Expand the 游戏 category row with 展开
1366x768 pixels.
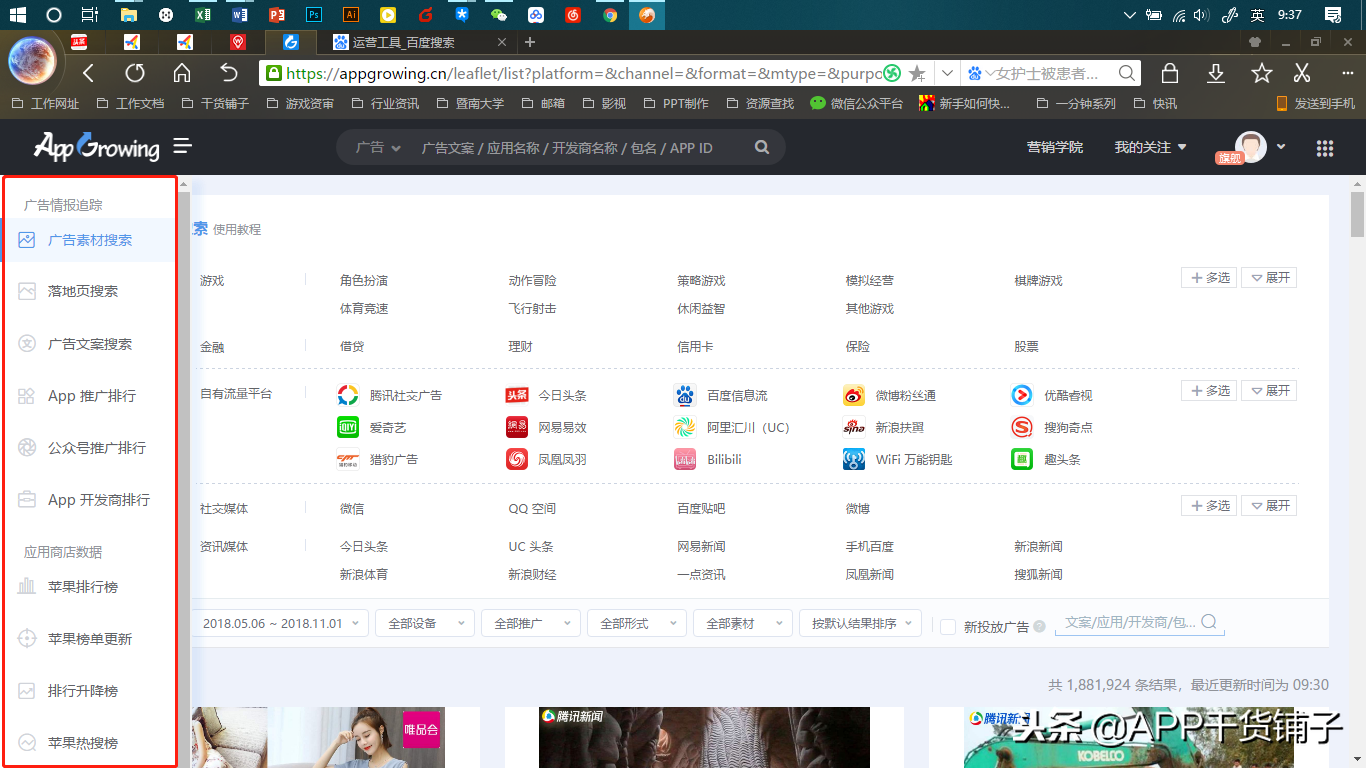(1269, 278)
